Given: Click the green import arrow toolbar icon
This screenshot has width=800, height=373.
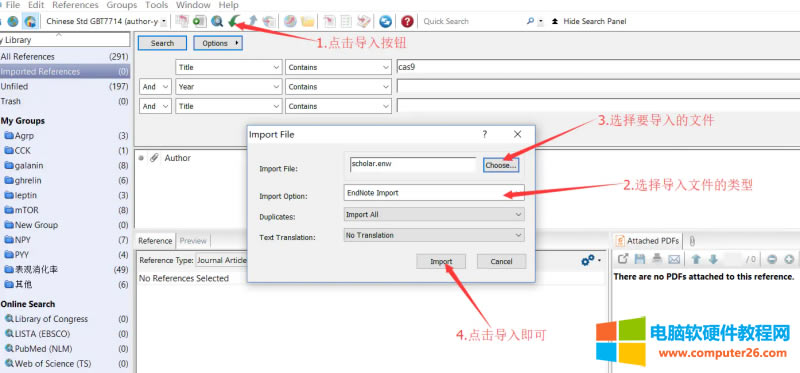Looking at the screenshot, I should 234,21.
